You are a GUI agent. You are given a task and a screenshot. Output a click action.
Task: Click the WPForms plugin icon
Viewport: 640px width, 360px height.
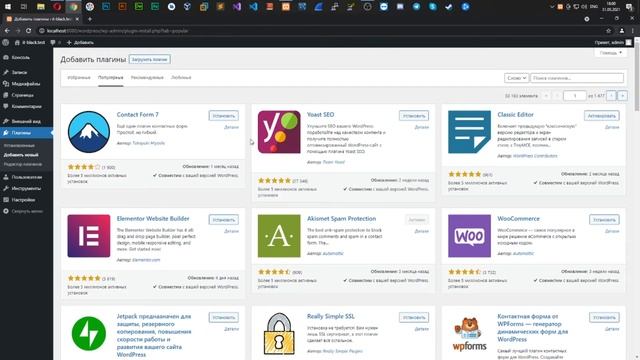point(469,333)
